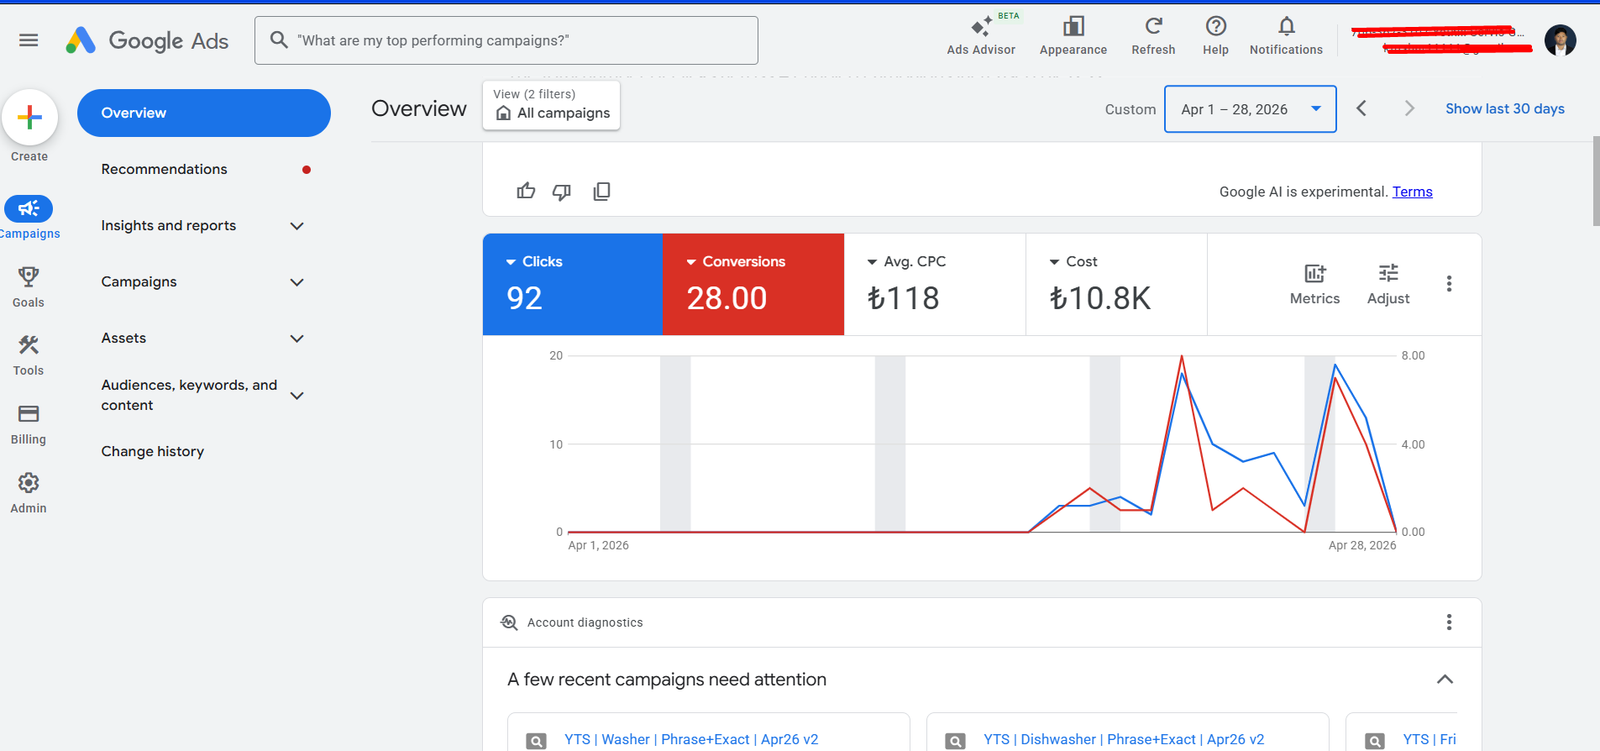This screenshot has height=751, width=1600.
Task: Refresh the data with Refresh icon
Action: [1153, 35]
